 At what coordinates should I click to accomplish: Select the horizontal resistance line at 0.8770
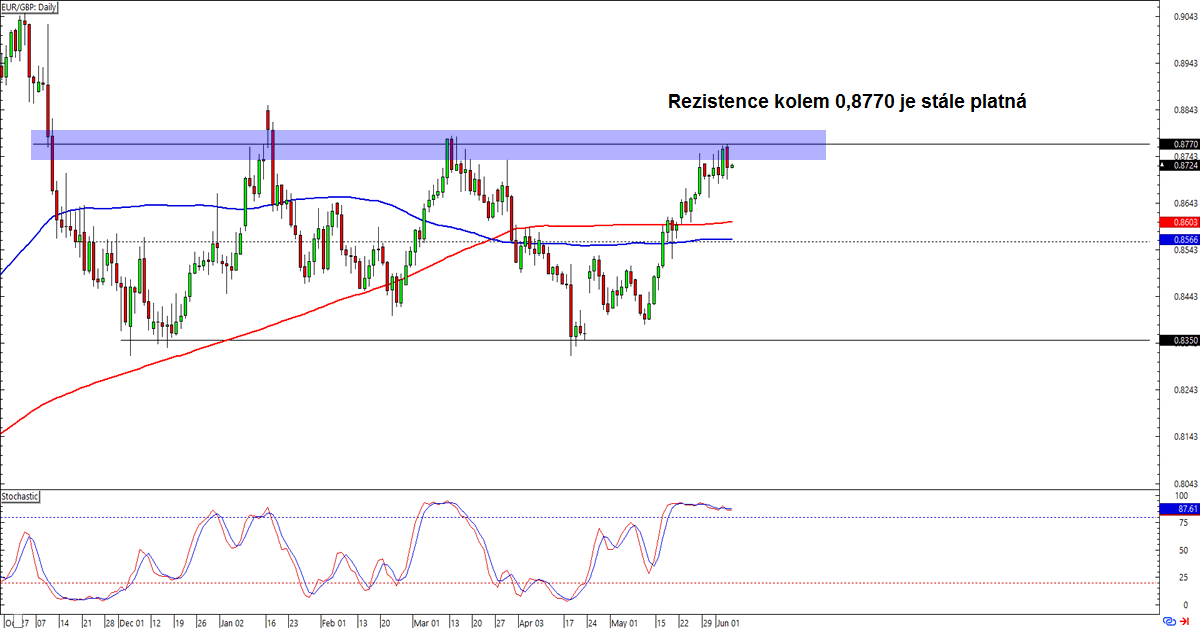pos(950,144)
